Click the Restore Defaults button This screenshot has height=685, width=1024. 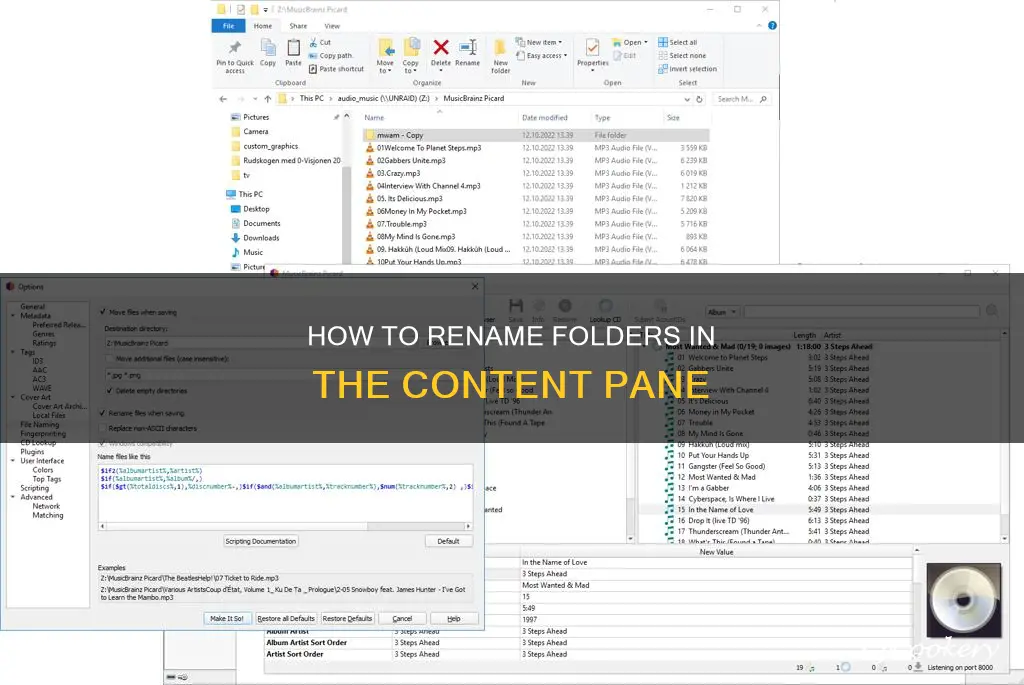coord(347,618)
